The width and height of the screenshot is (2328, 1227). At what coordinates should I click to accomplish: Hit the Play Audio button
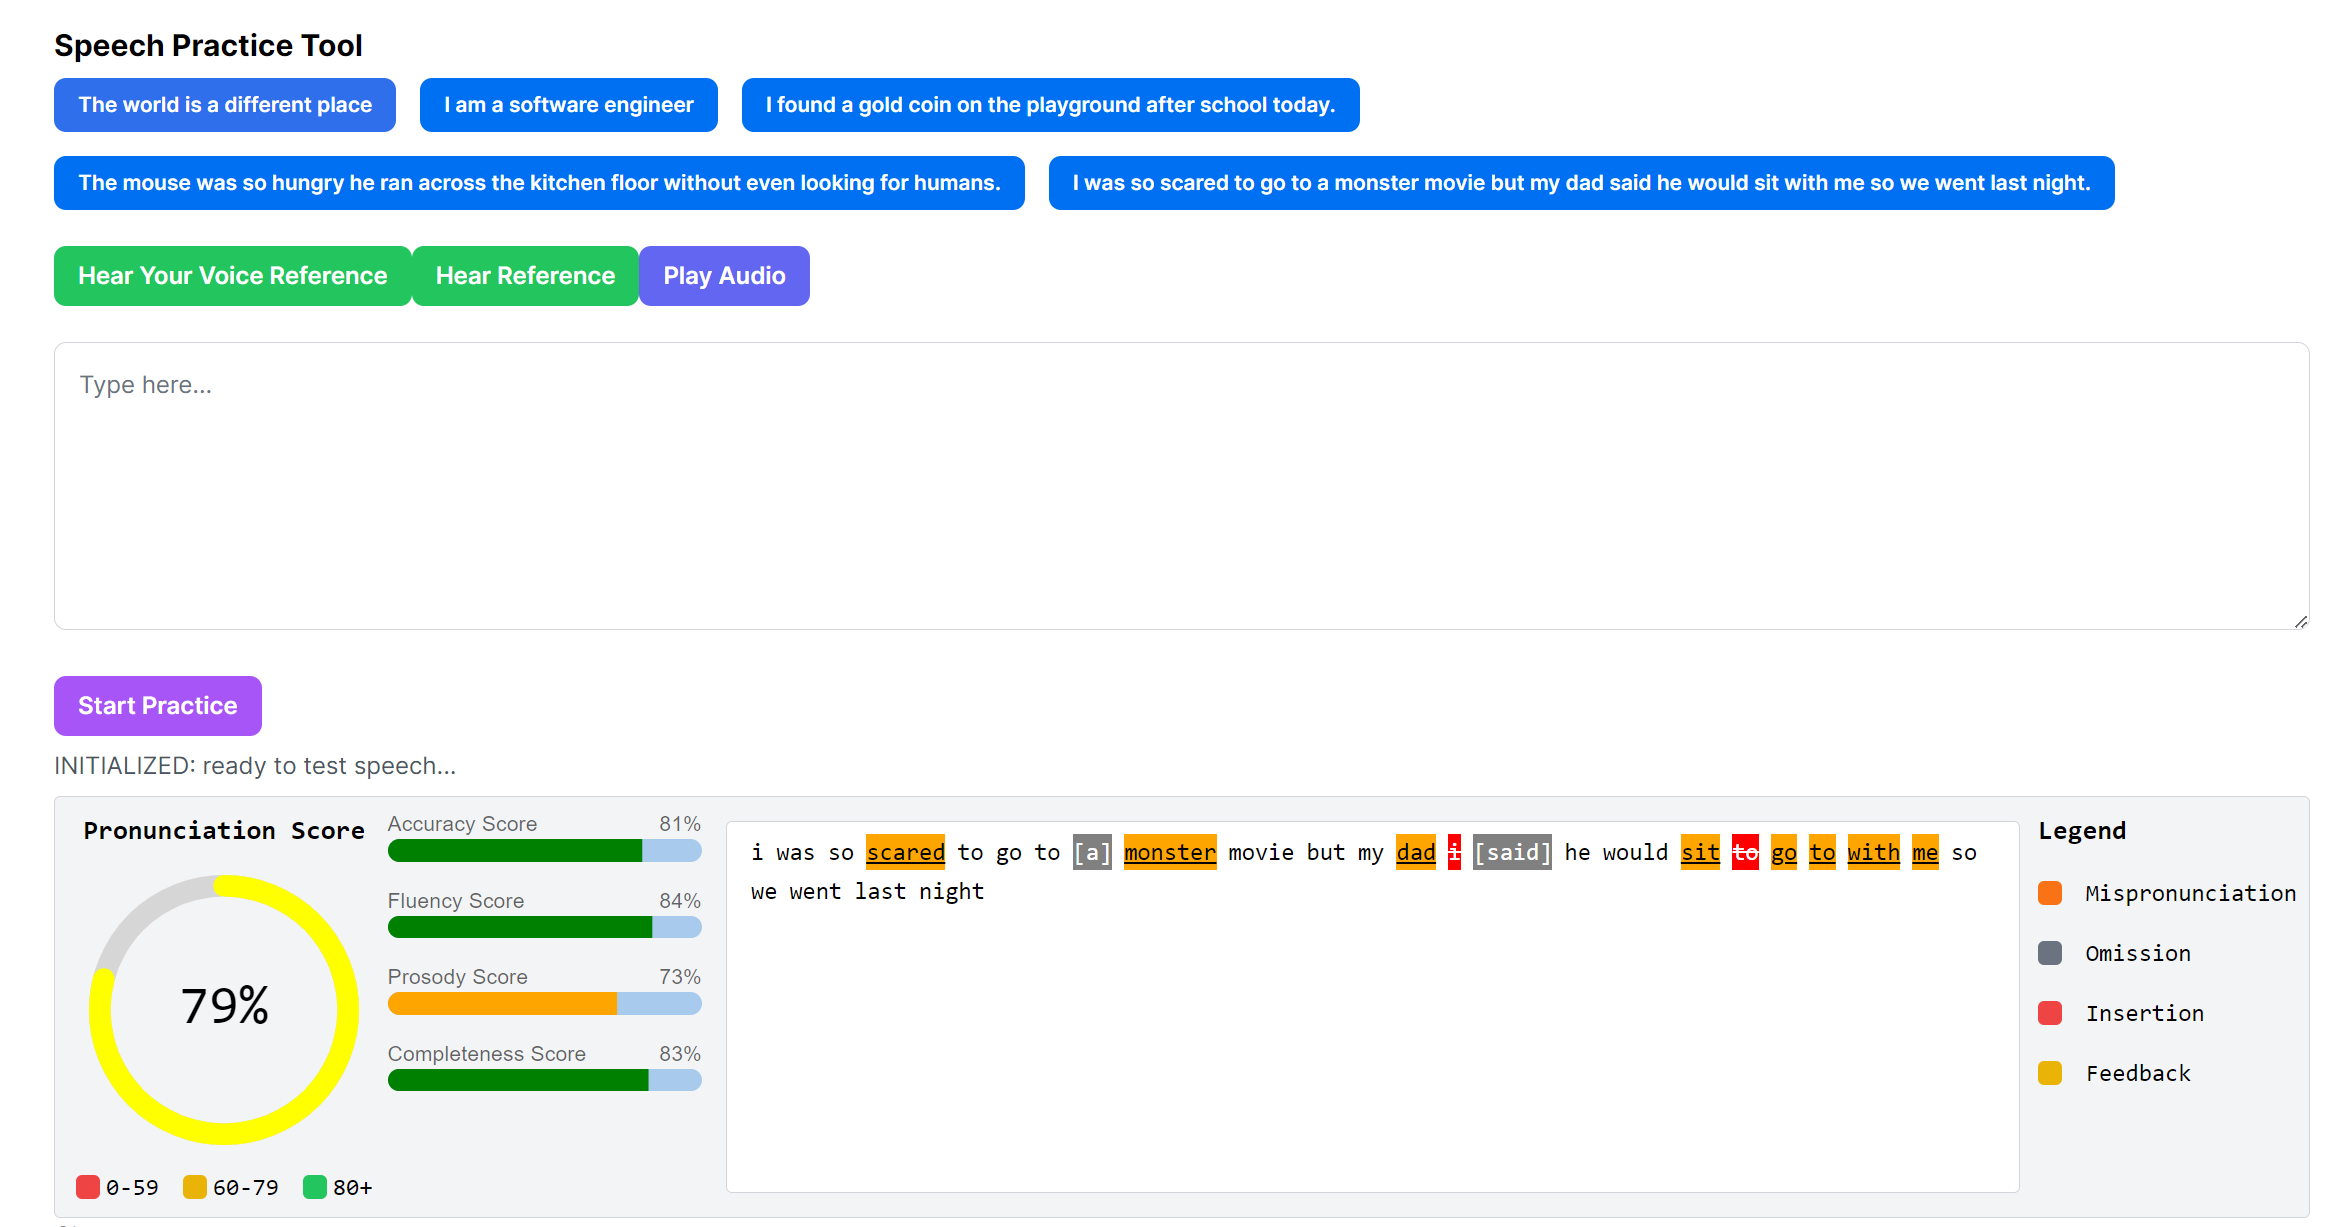point(724,276)
